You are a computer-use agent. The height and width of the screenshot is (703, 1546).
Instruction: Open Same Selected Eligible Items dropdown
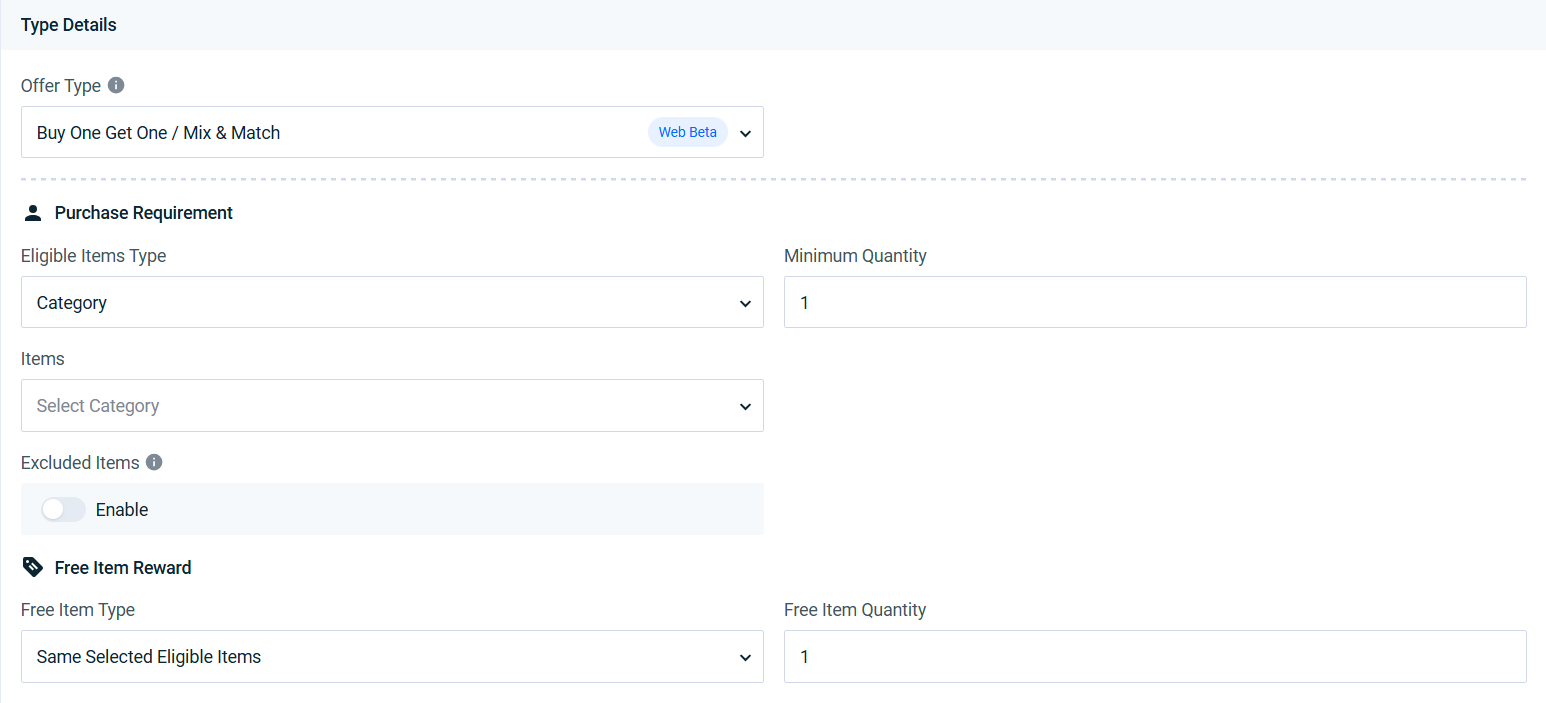click(x=392, y=656)
